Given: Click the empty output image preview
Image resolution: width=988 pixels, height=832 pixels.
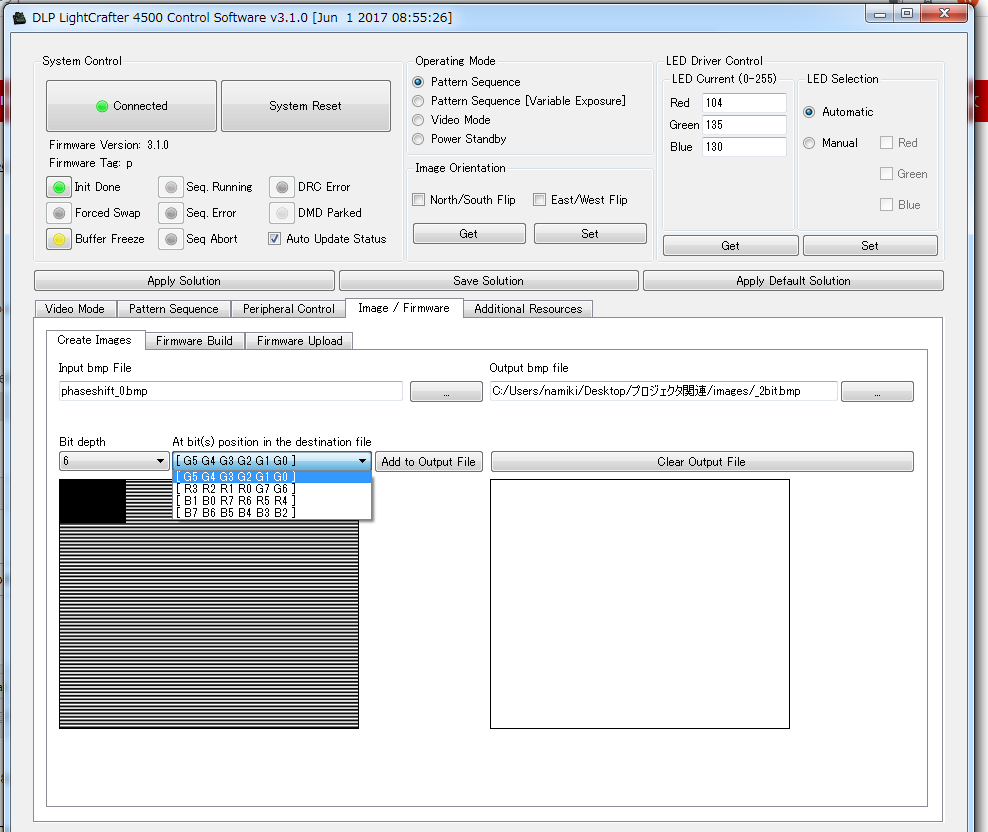Looking at the screenshot, I should (x=640, y=604).
